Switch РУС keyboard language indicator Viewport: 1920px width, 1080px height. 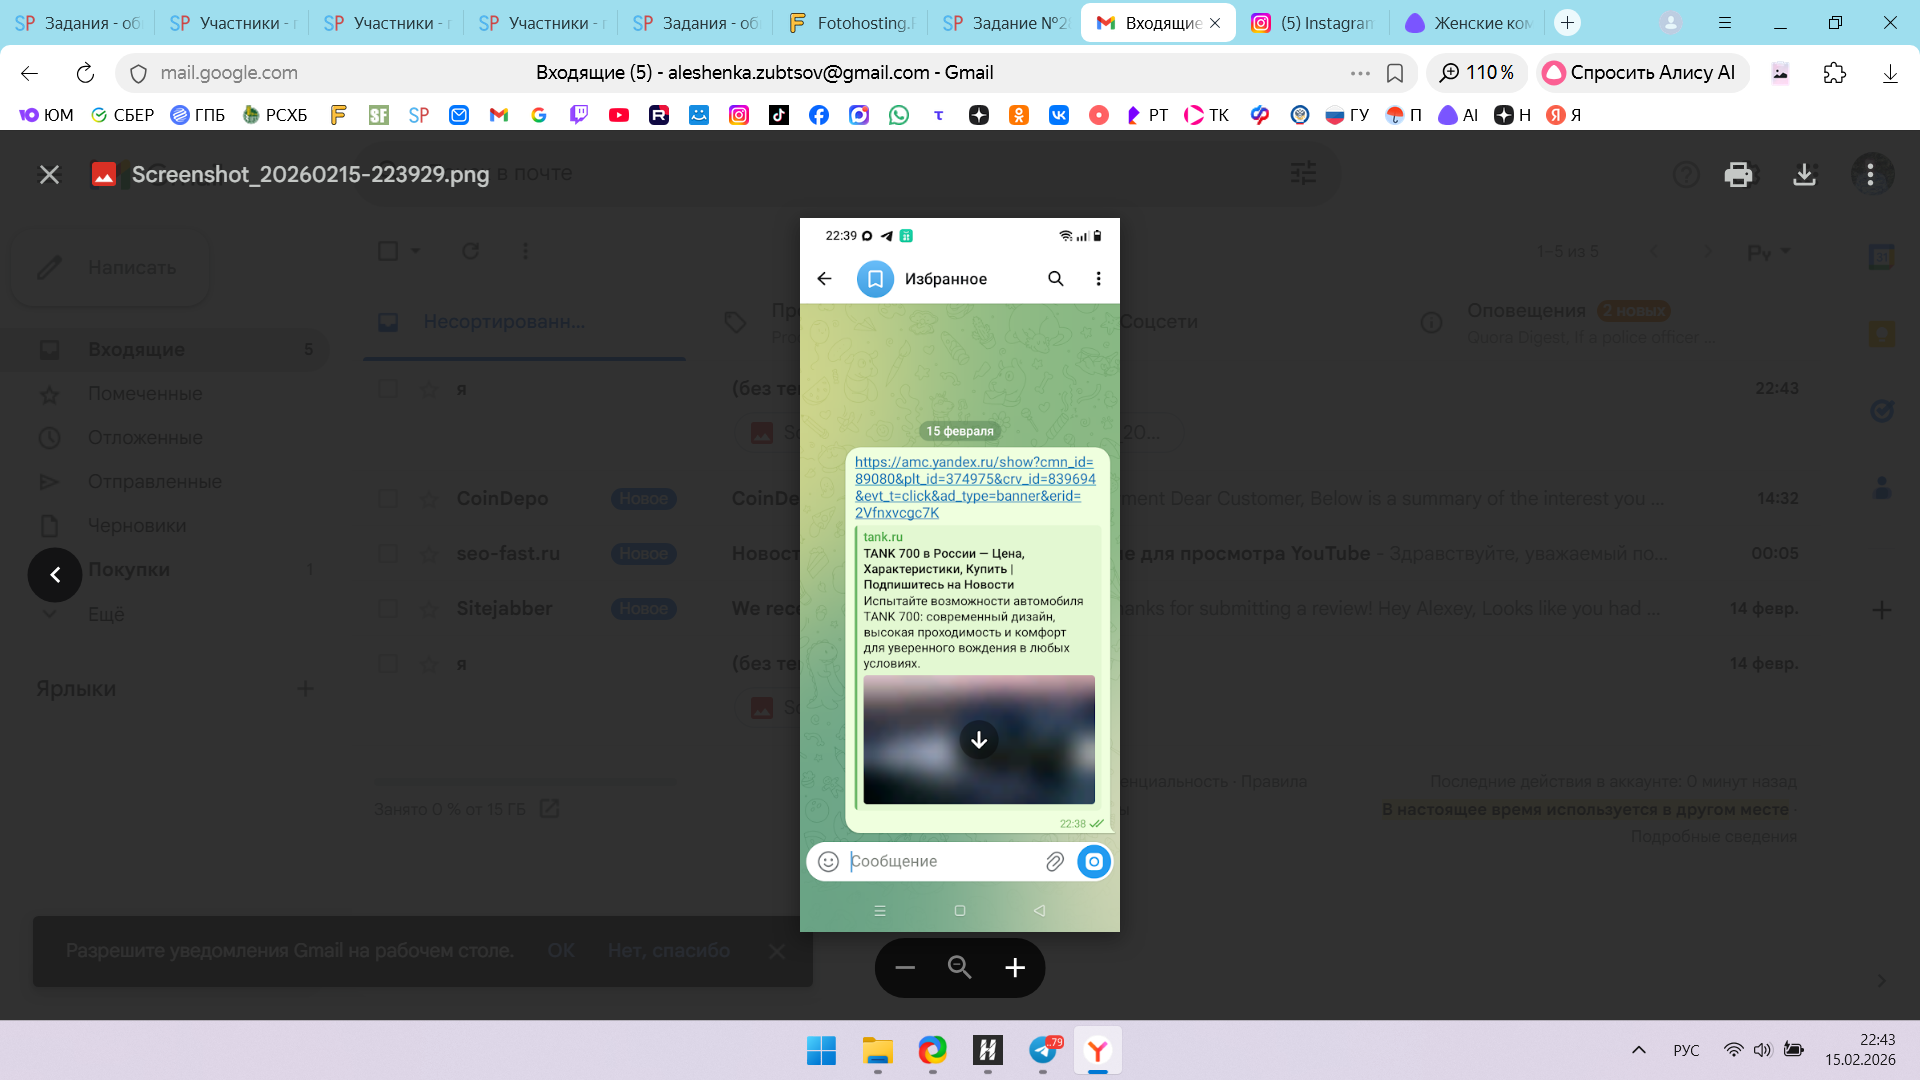(1686, 1050)
